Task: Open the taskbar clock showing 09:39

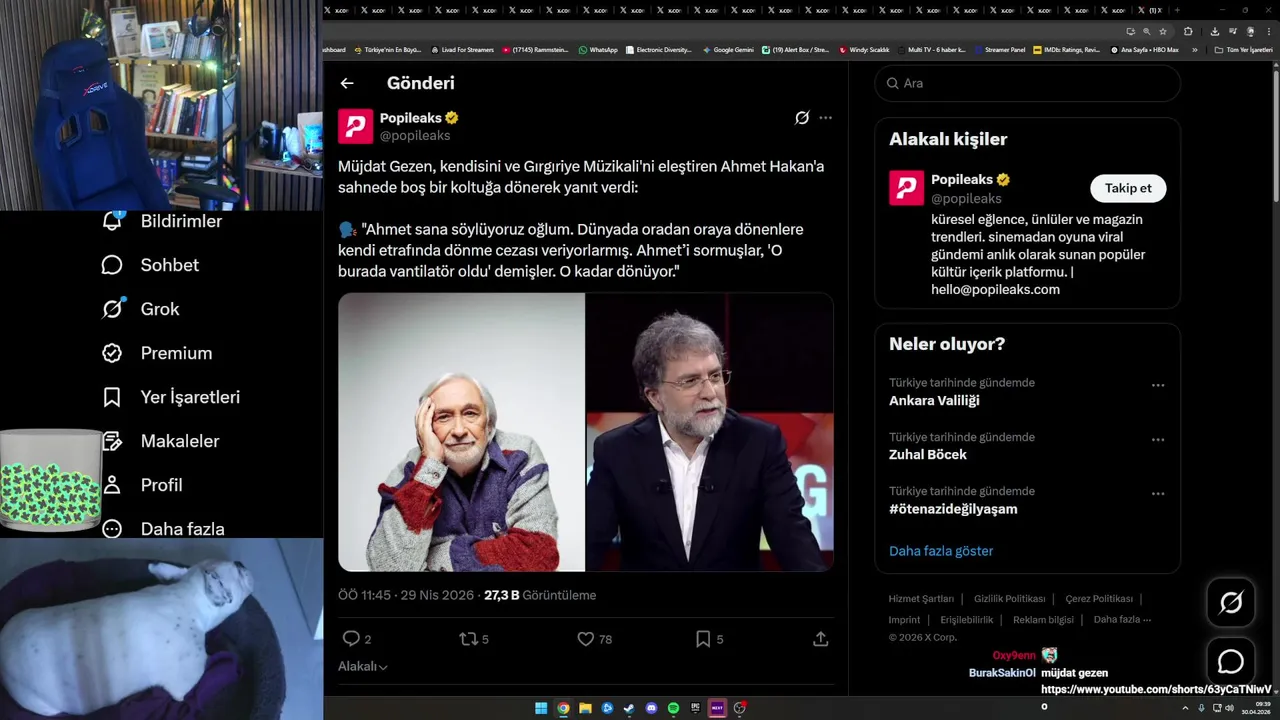Action: click(x=1255, y=708)
